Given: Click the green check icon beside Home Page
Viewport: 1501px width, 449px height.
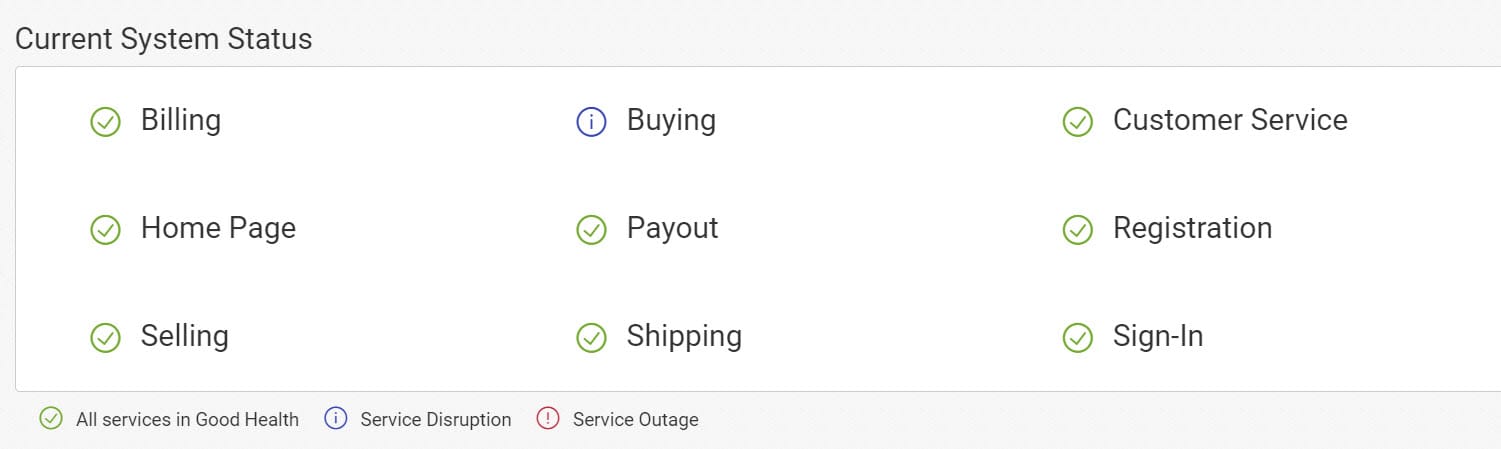Looking at the screenshot, I should (105, 230).
